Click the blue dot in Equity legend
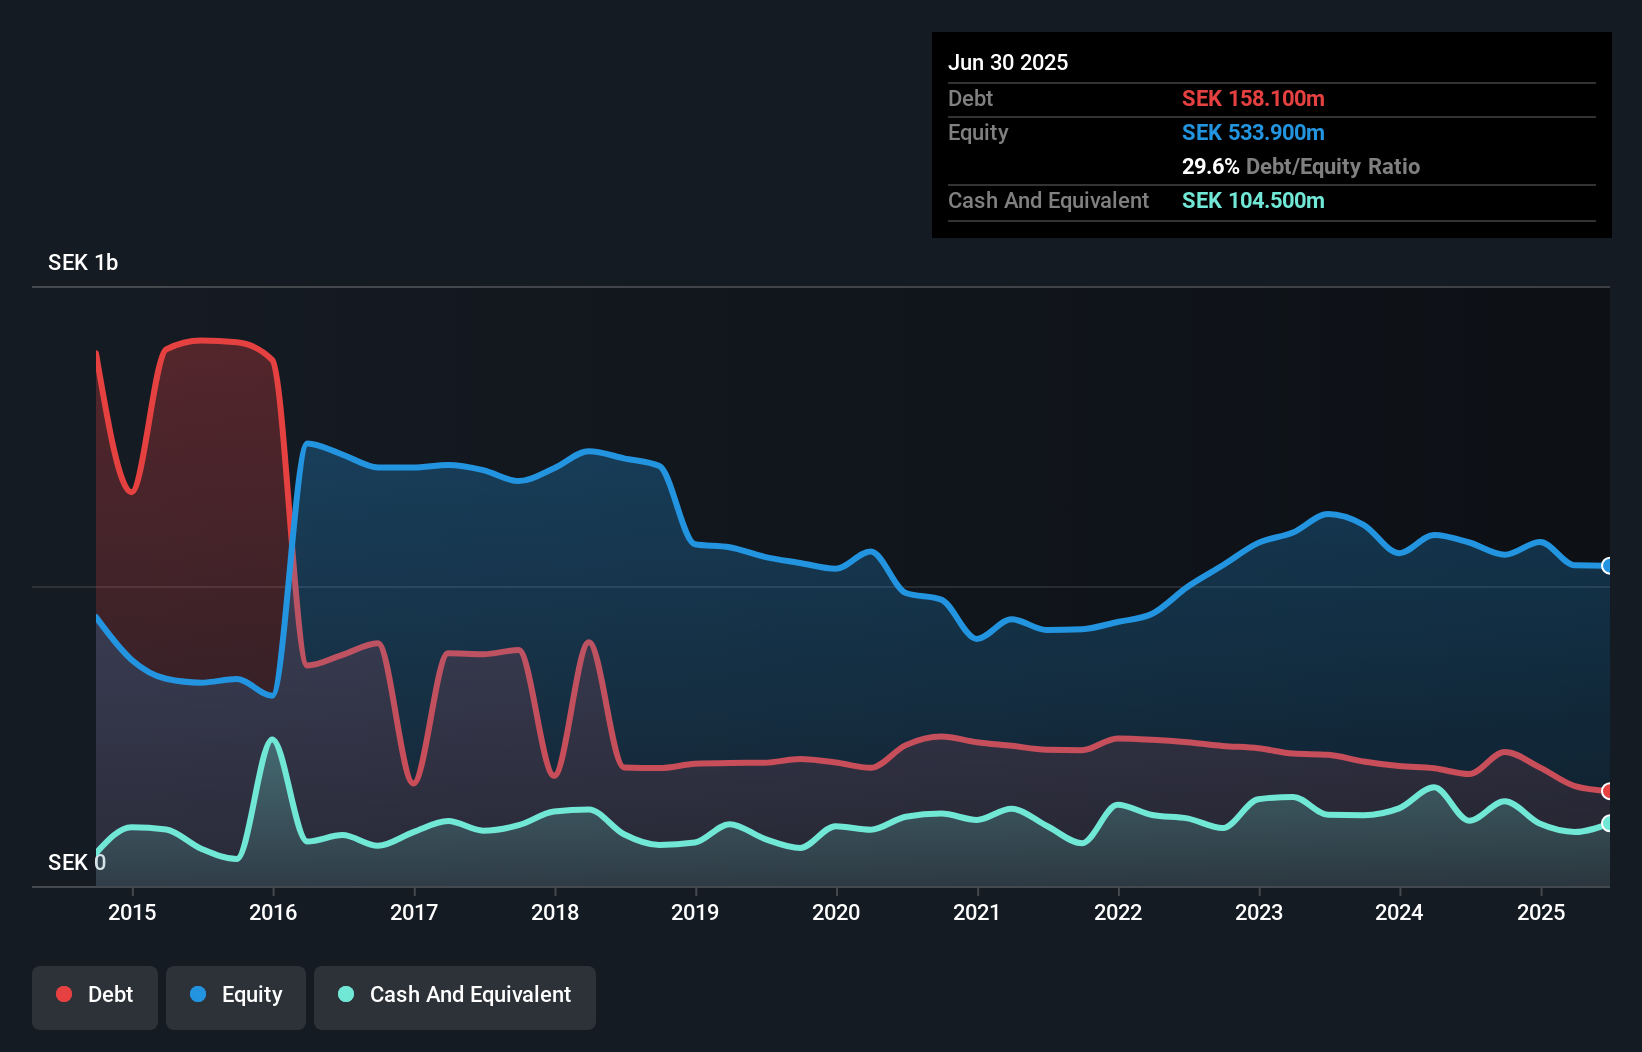 click(198, 994)
